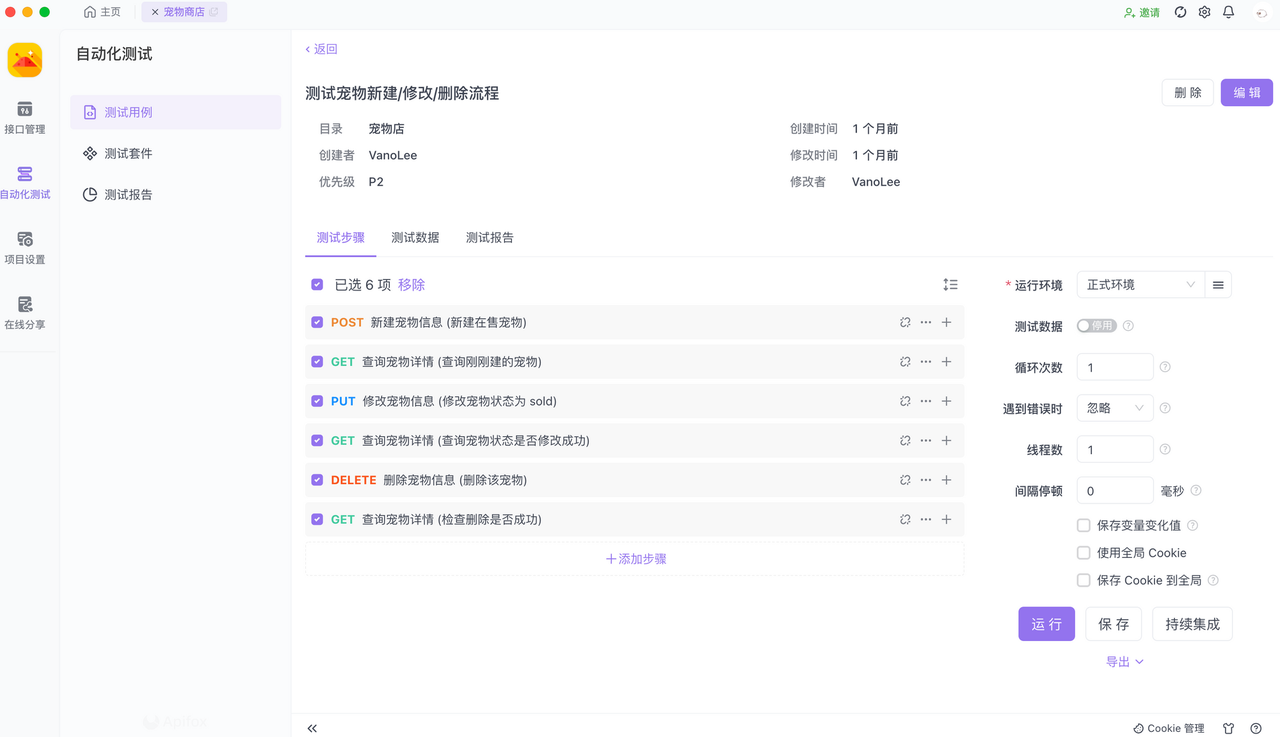Screen dimensions: 1280x737
Task: Switch to the 测试报告 tab
Action: [x=490, y=237]
